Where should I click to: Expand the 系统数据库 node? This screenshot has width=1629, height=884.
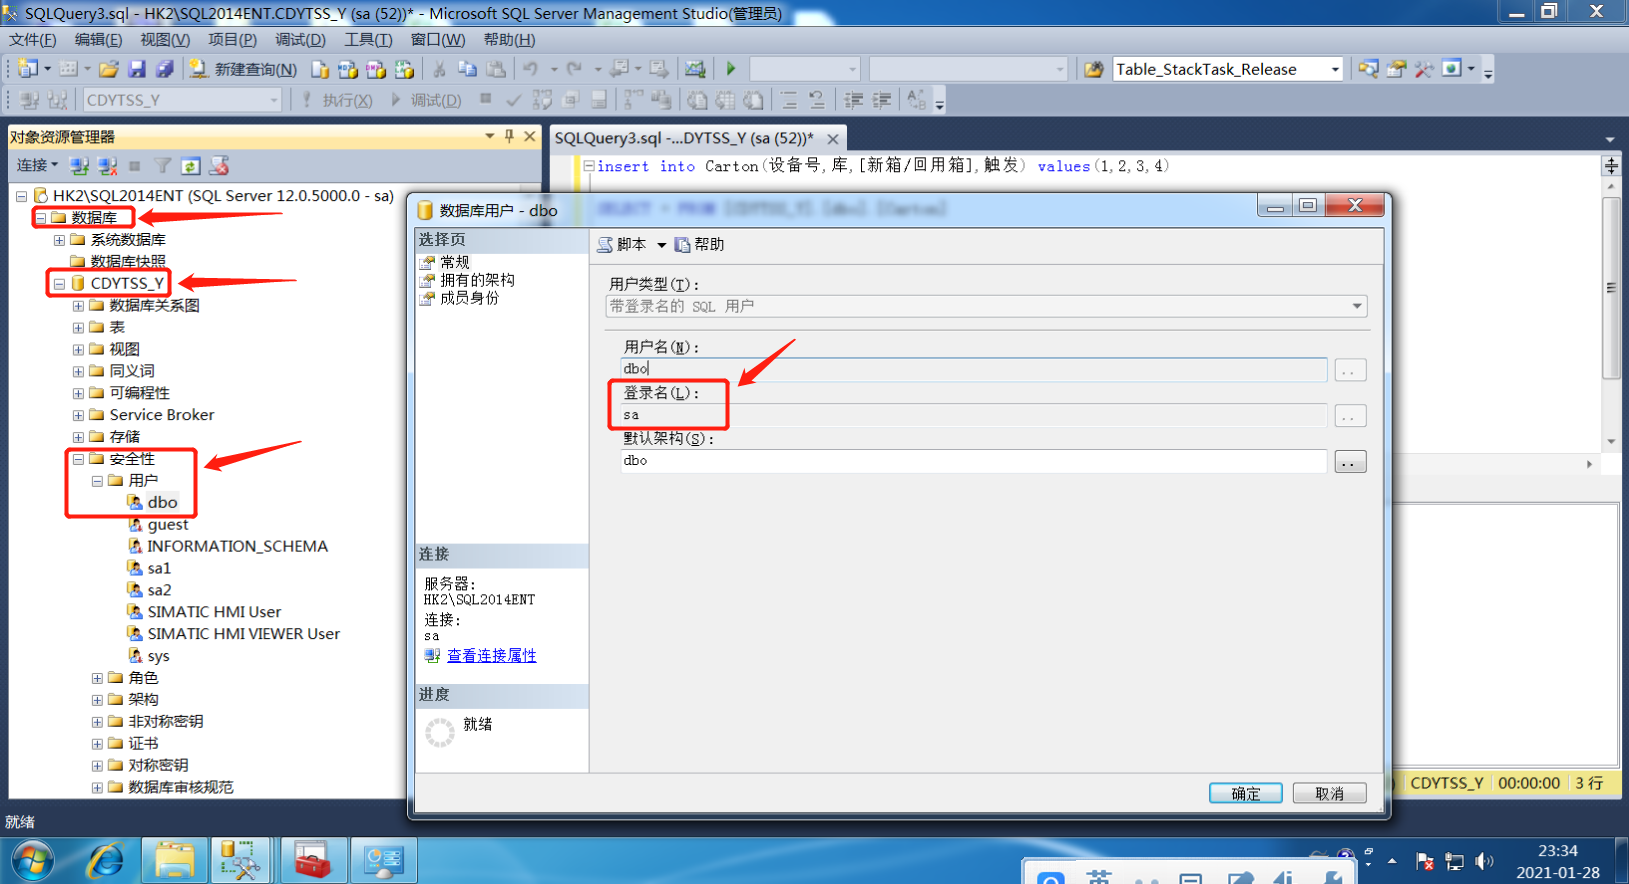pos(59,240)
